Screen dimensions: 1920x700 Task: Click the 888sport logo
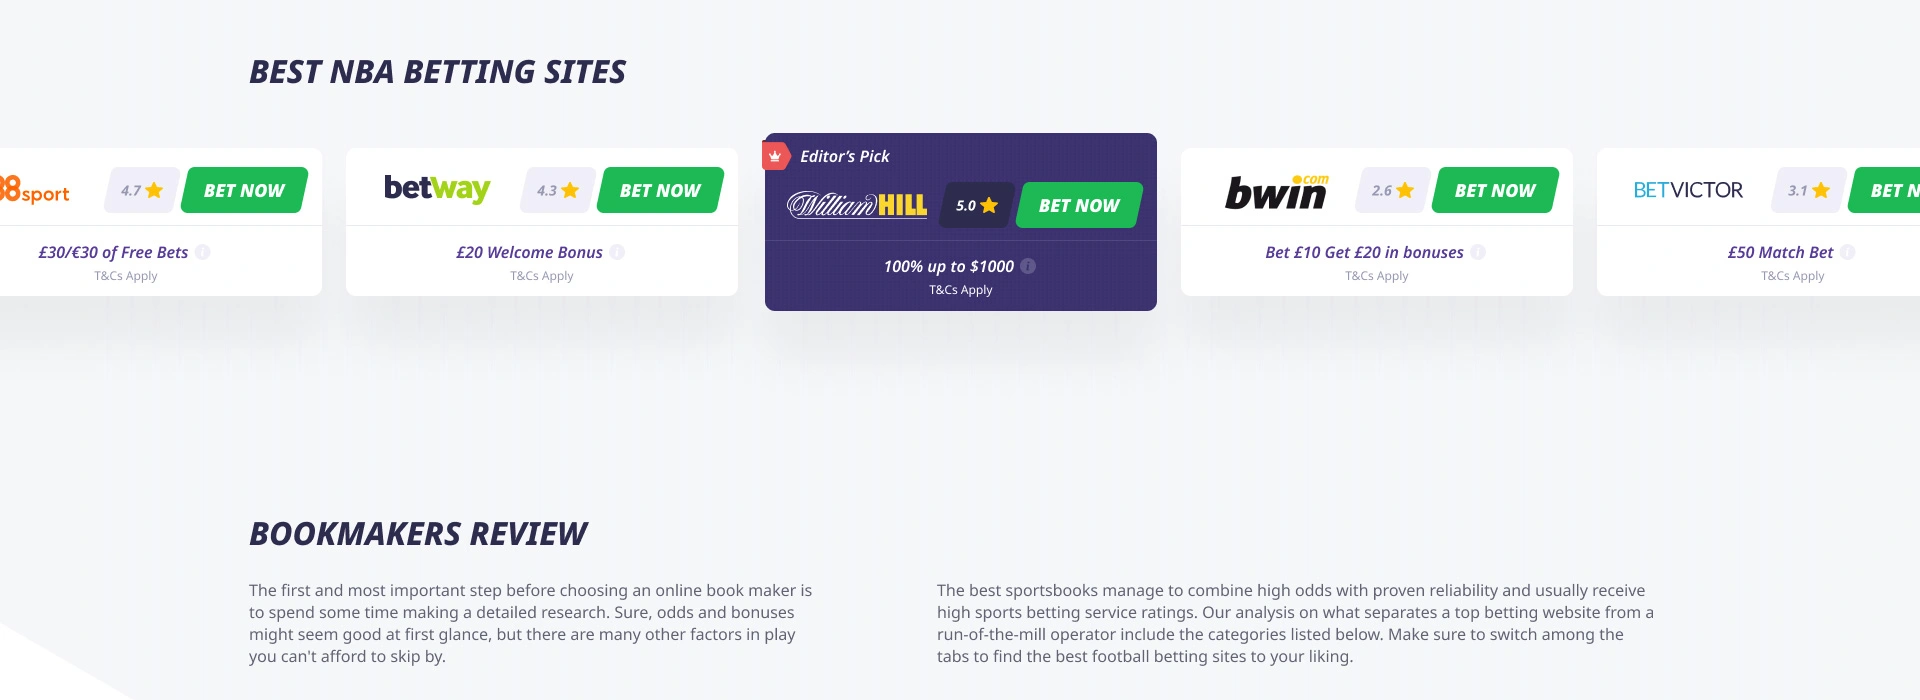(x=35, y=190)
